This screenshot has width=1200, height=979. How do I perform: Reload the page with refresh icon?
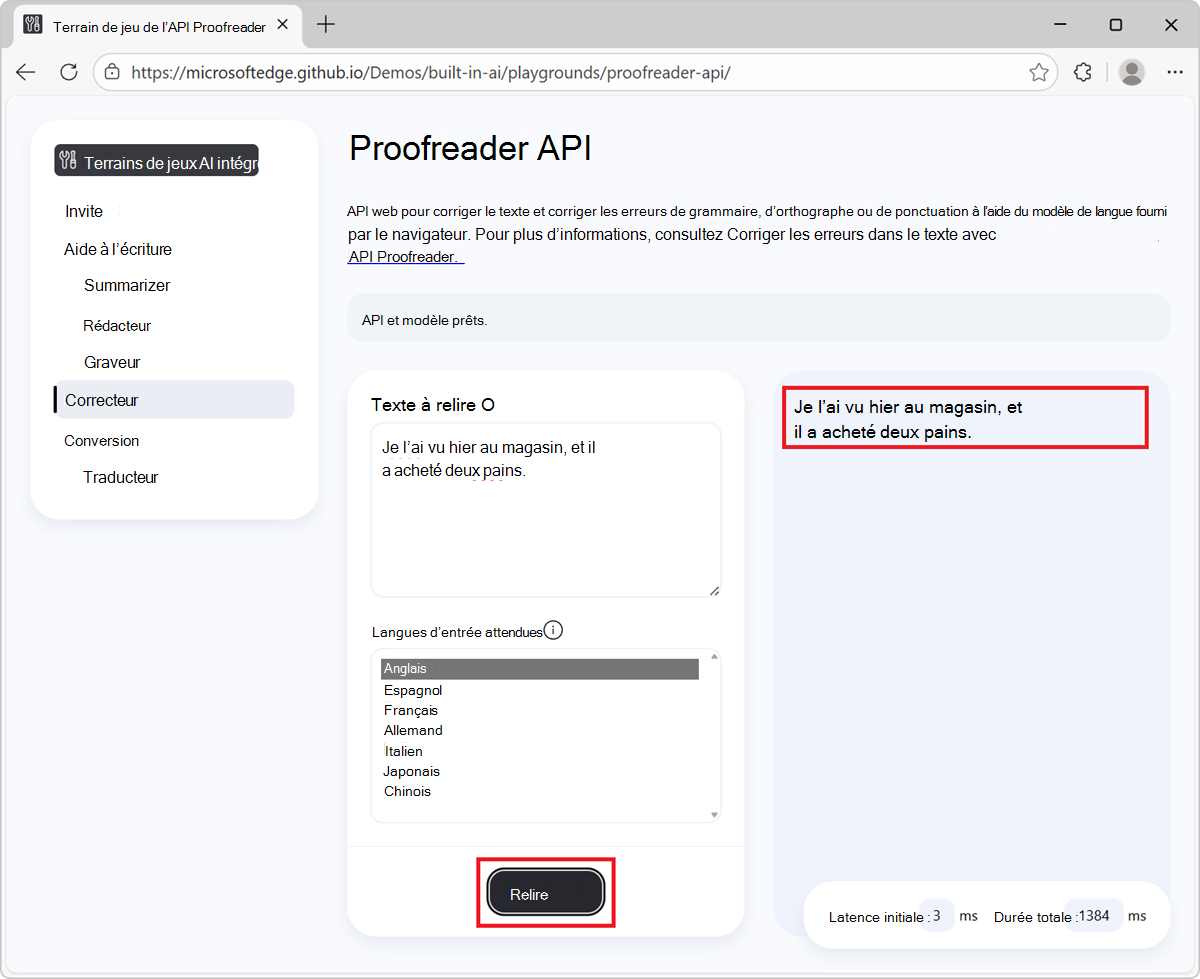[69, 72]
